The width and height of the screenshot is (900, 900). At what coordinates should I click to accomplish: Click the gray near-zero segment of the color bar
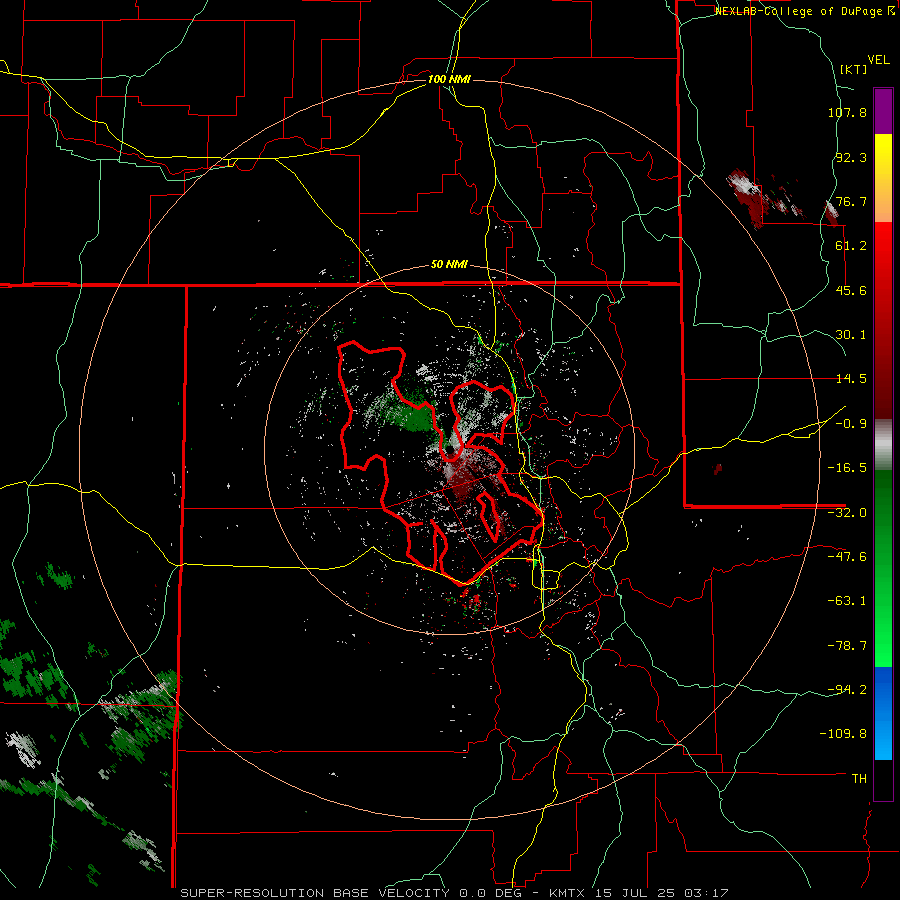pyautogui.click(x=883, y=445)
